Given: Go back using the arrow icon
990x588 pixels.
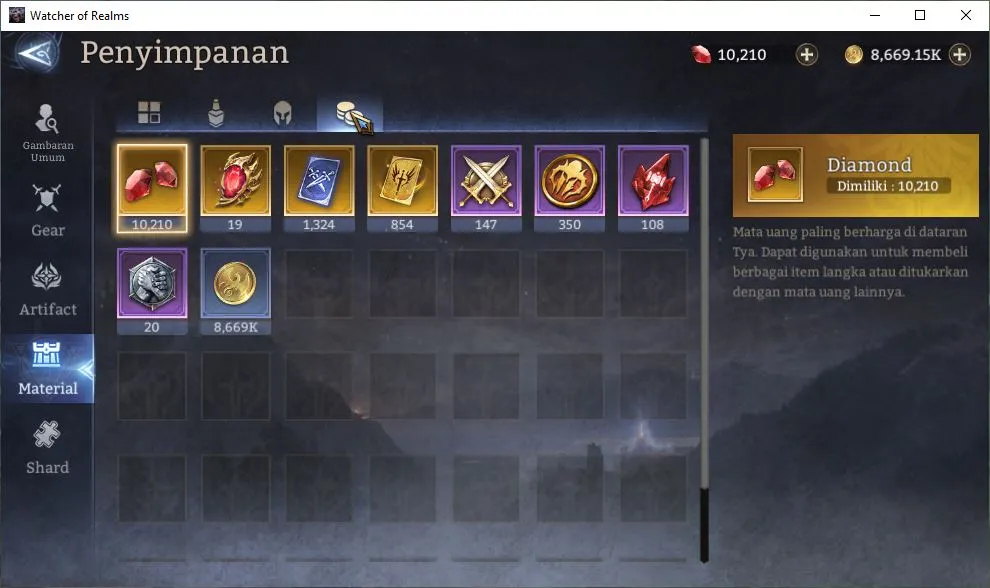Looking at the screenshot, I should [x=39, y=54].
